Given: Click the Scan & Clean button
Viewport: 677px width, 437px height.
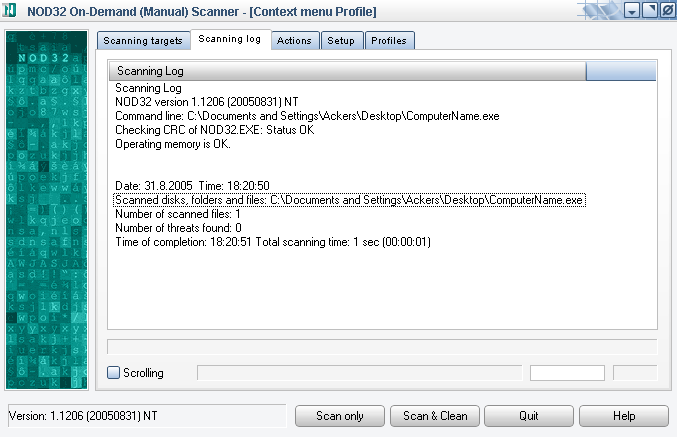Looking at the screenshot, I should (435, 416).
